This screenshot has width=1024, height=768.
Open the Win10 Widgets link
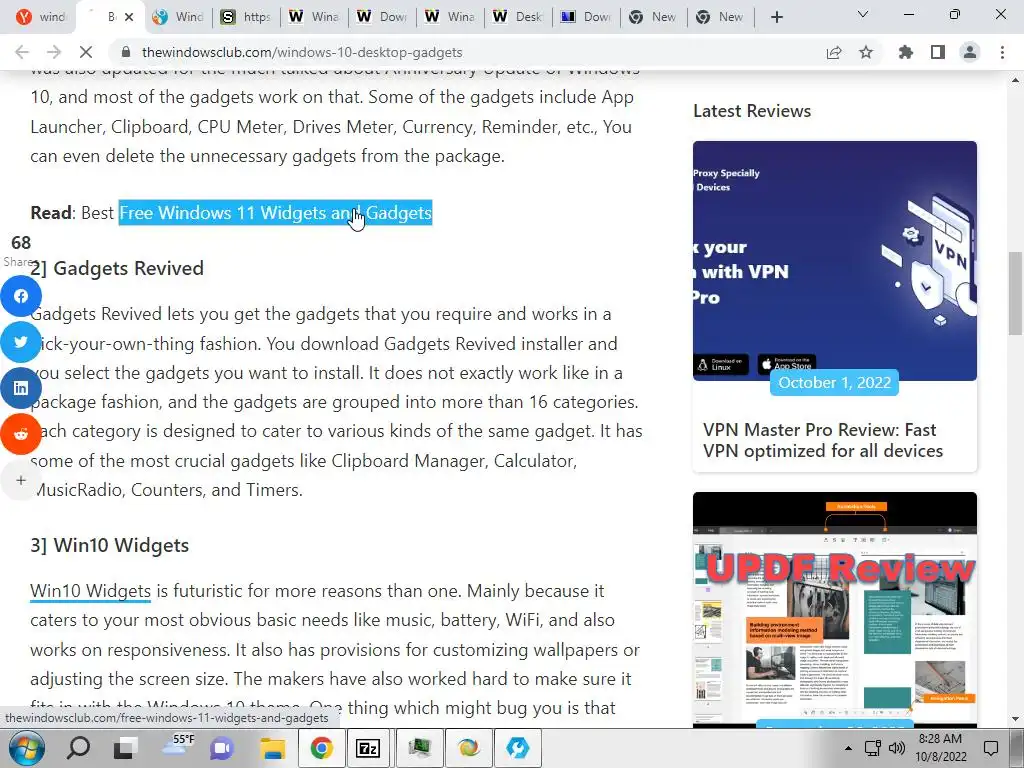pyautogui.click(x=90, y=591)
